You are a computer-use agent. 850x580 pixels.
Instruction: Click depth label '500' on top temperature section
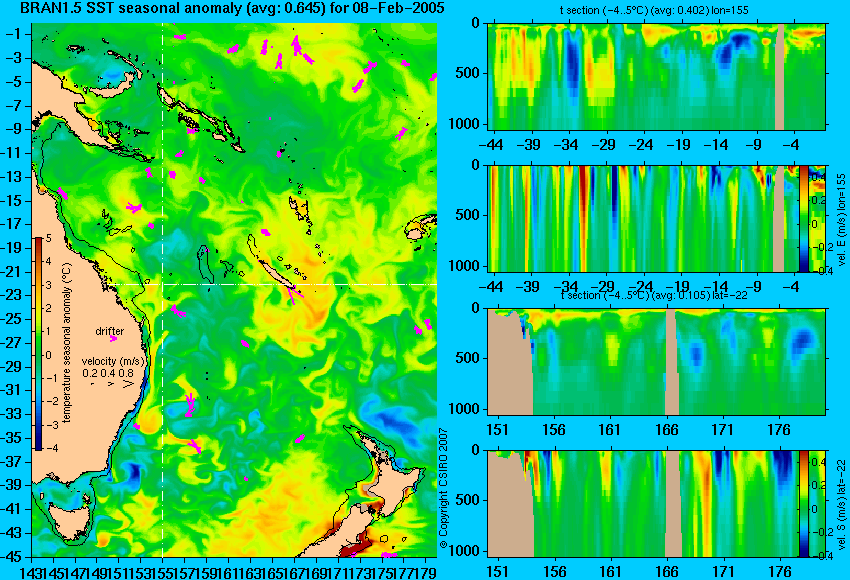tap(468, 73)
